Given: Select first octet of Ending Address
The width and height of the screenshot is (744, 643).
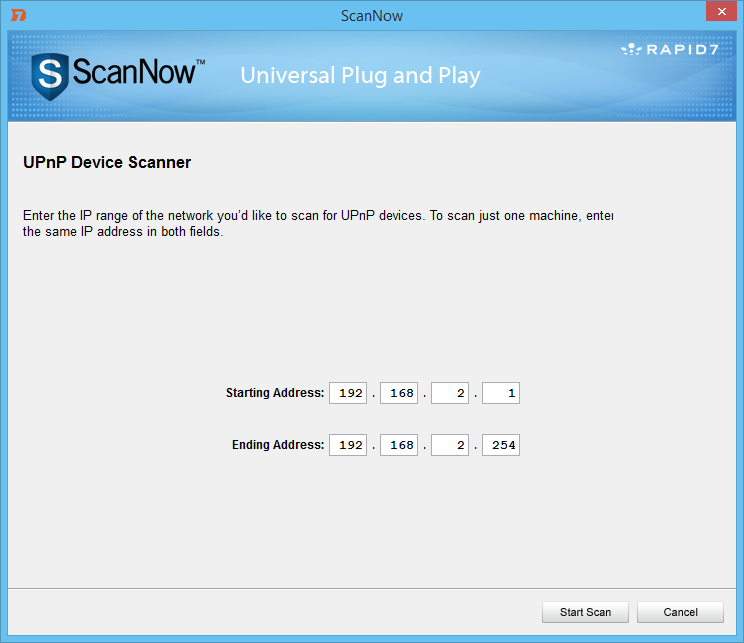Looking at the screenshot, I should coord(348,445).
